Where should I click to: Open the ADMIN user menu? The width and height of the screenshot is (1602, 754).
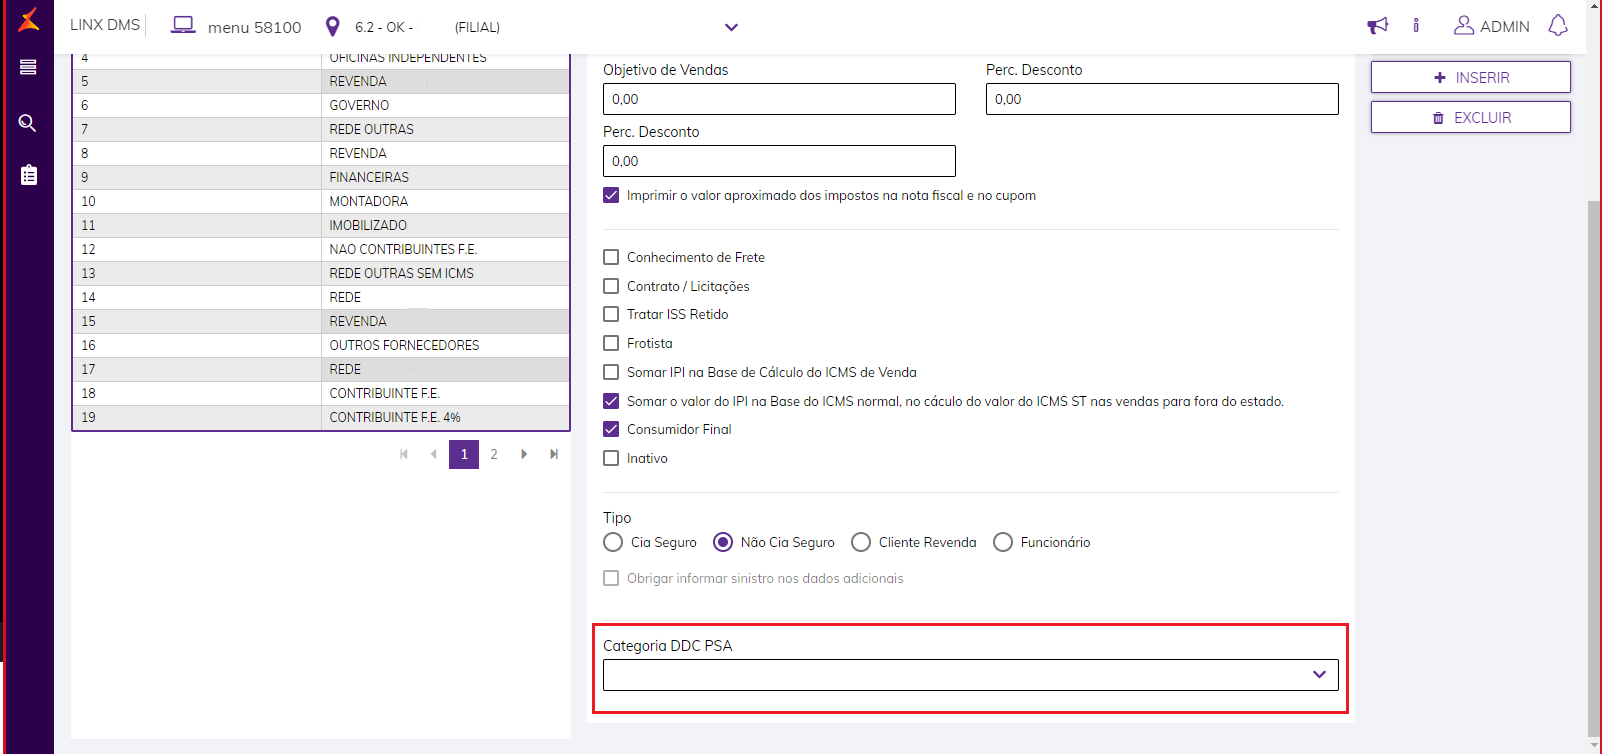pyautogui.click(x=1491, y=26)
